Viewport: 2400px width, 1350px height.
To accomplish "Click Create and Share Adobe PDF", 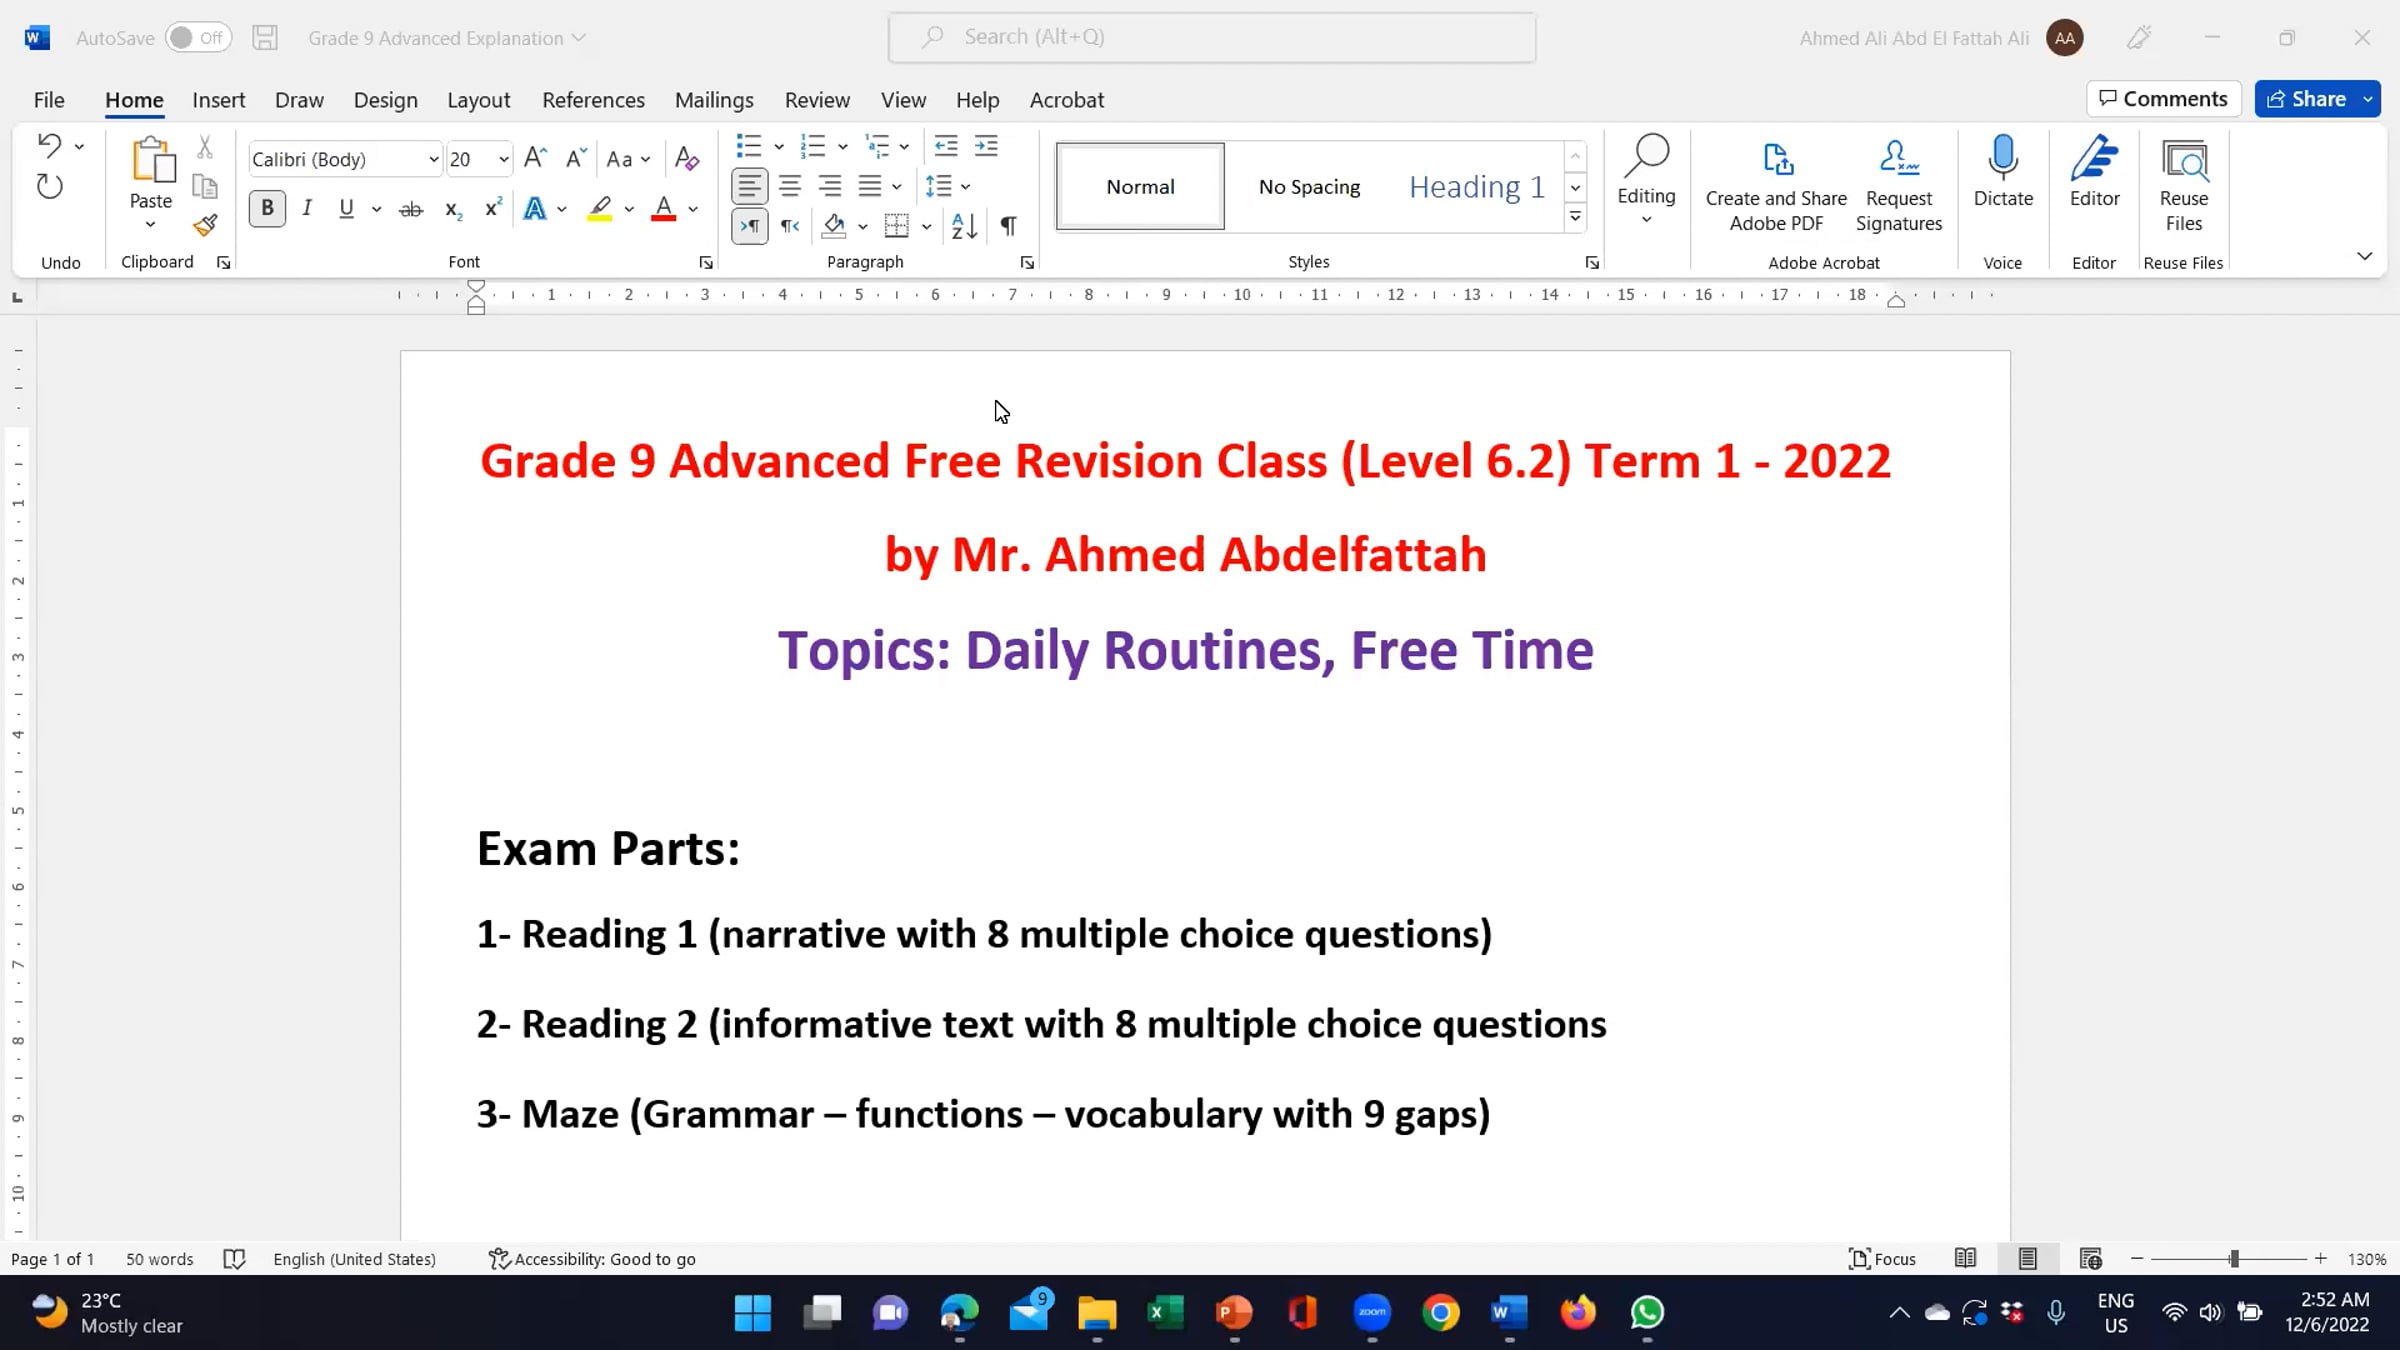I will click(1776, 184).
